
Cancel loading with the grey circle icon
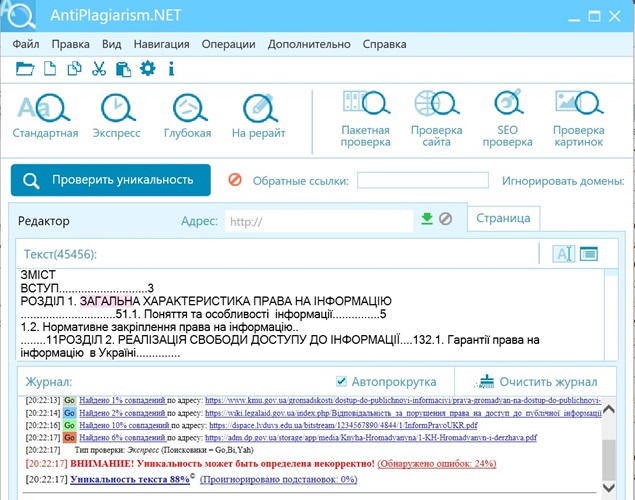pyautogui.click(x=445, y=219)
